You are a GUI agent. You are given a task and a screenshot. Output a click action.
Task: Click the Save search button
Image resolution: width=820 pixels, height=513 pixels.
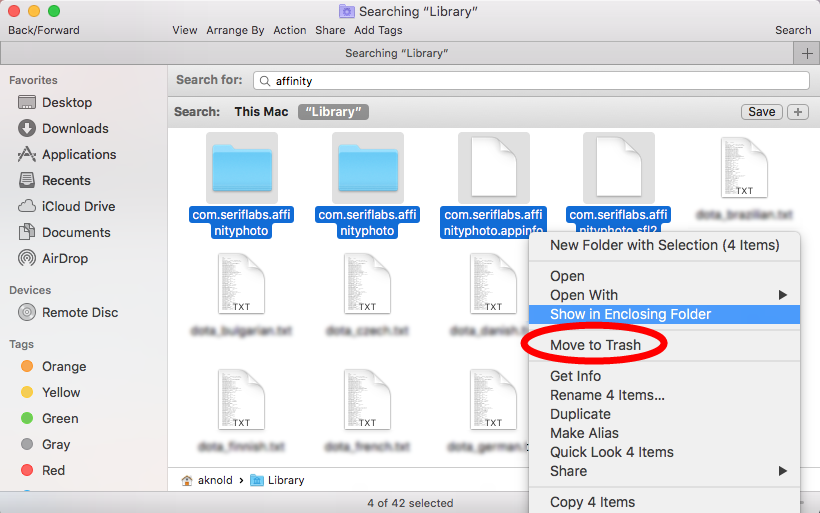(x=762, y=112)
